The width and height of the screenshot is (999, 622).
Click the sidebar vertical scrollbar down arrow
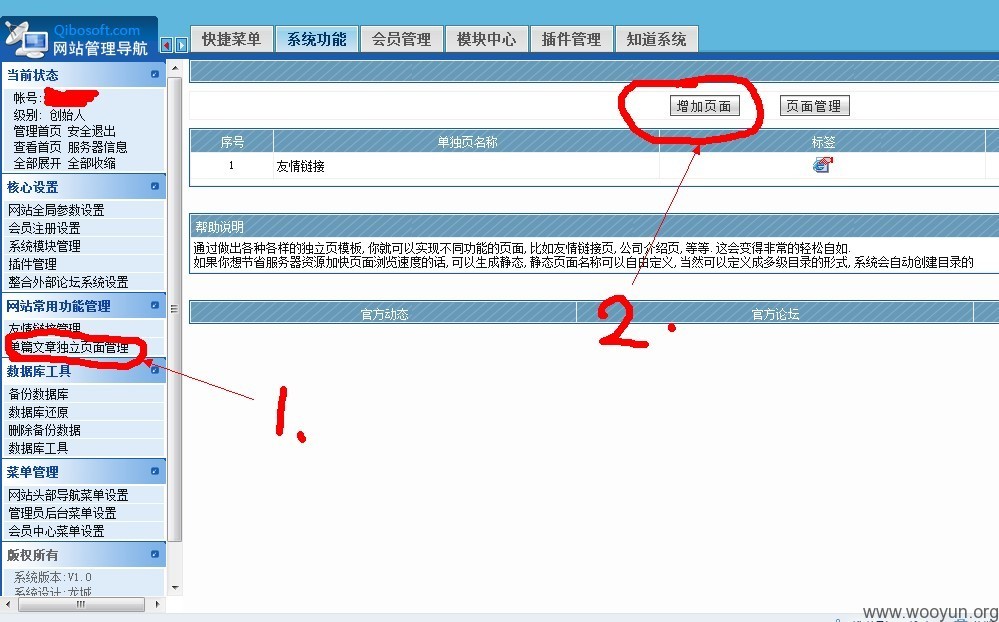pos(175,588)
